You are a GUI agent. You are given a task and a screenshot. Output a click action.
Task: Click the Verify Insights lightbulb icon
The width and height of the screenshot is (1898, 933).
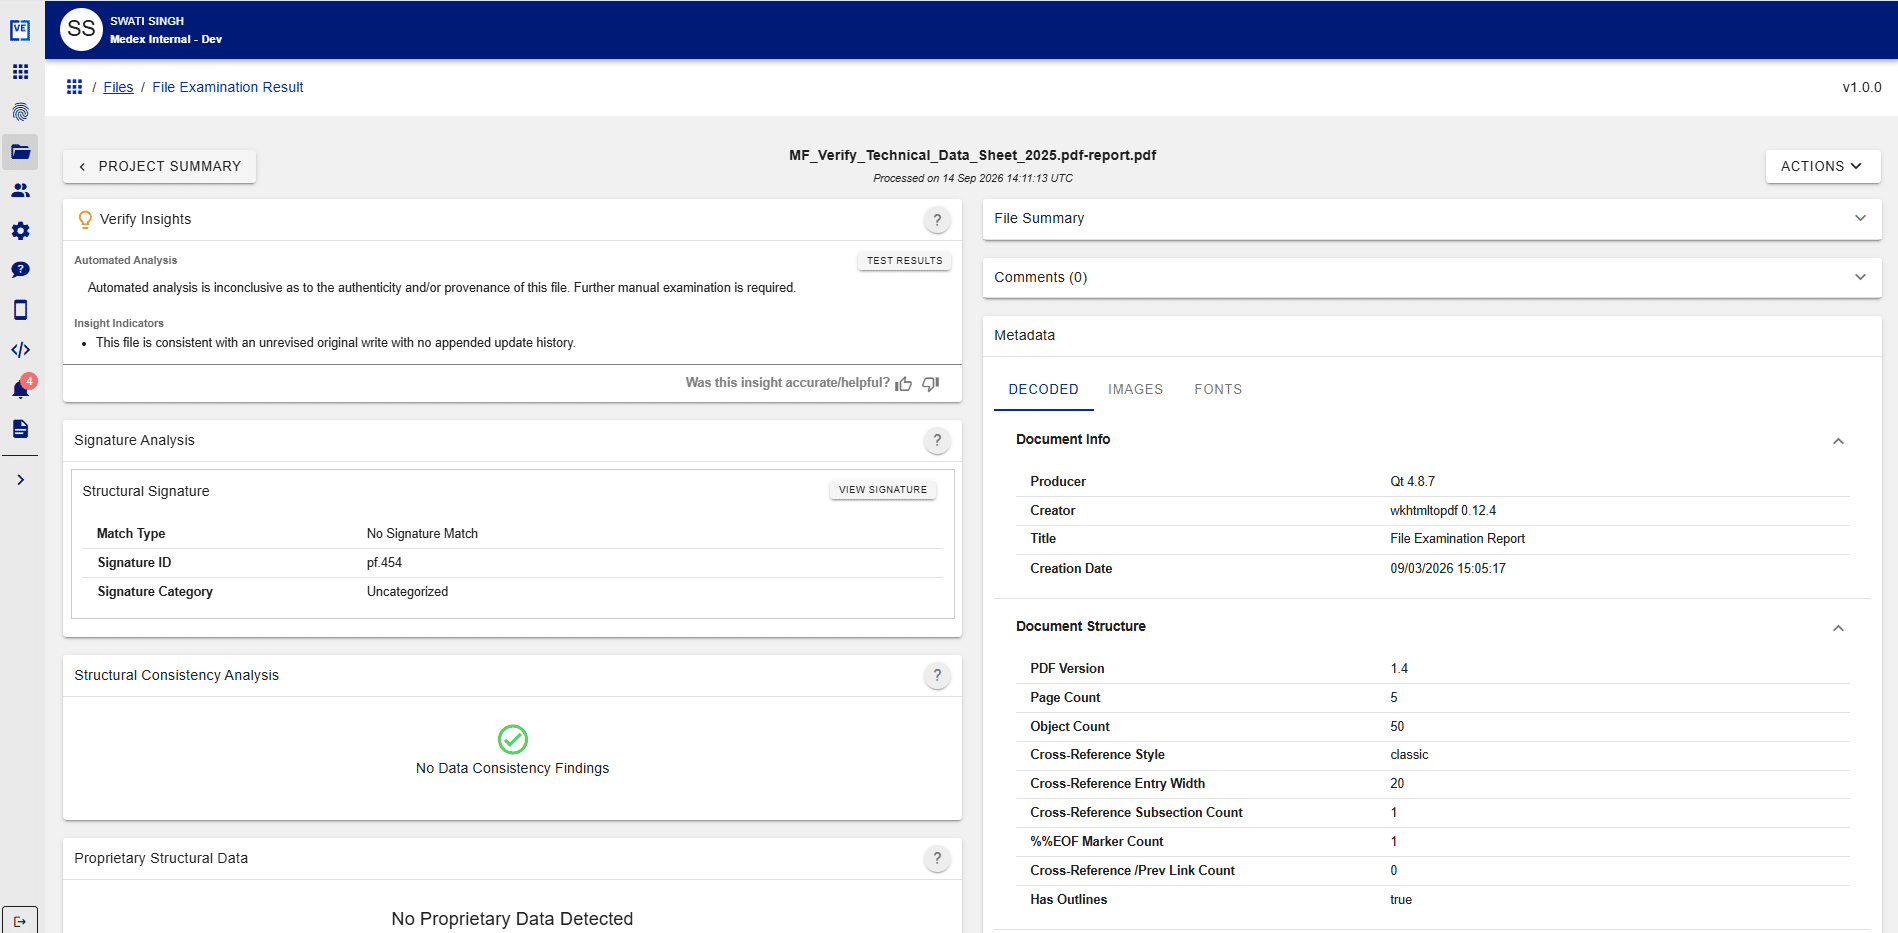click(x=85, y=219)
